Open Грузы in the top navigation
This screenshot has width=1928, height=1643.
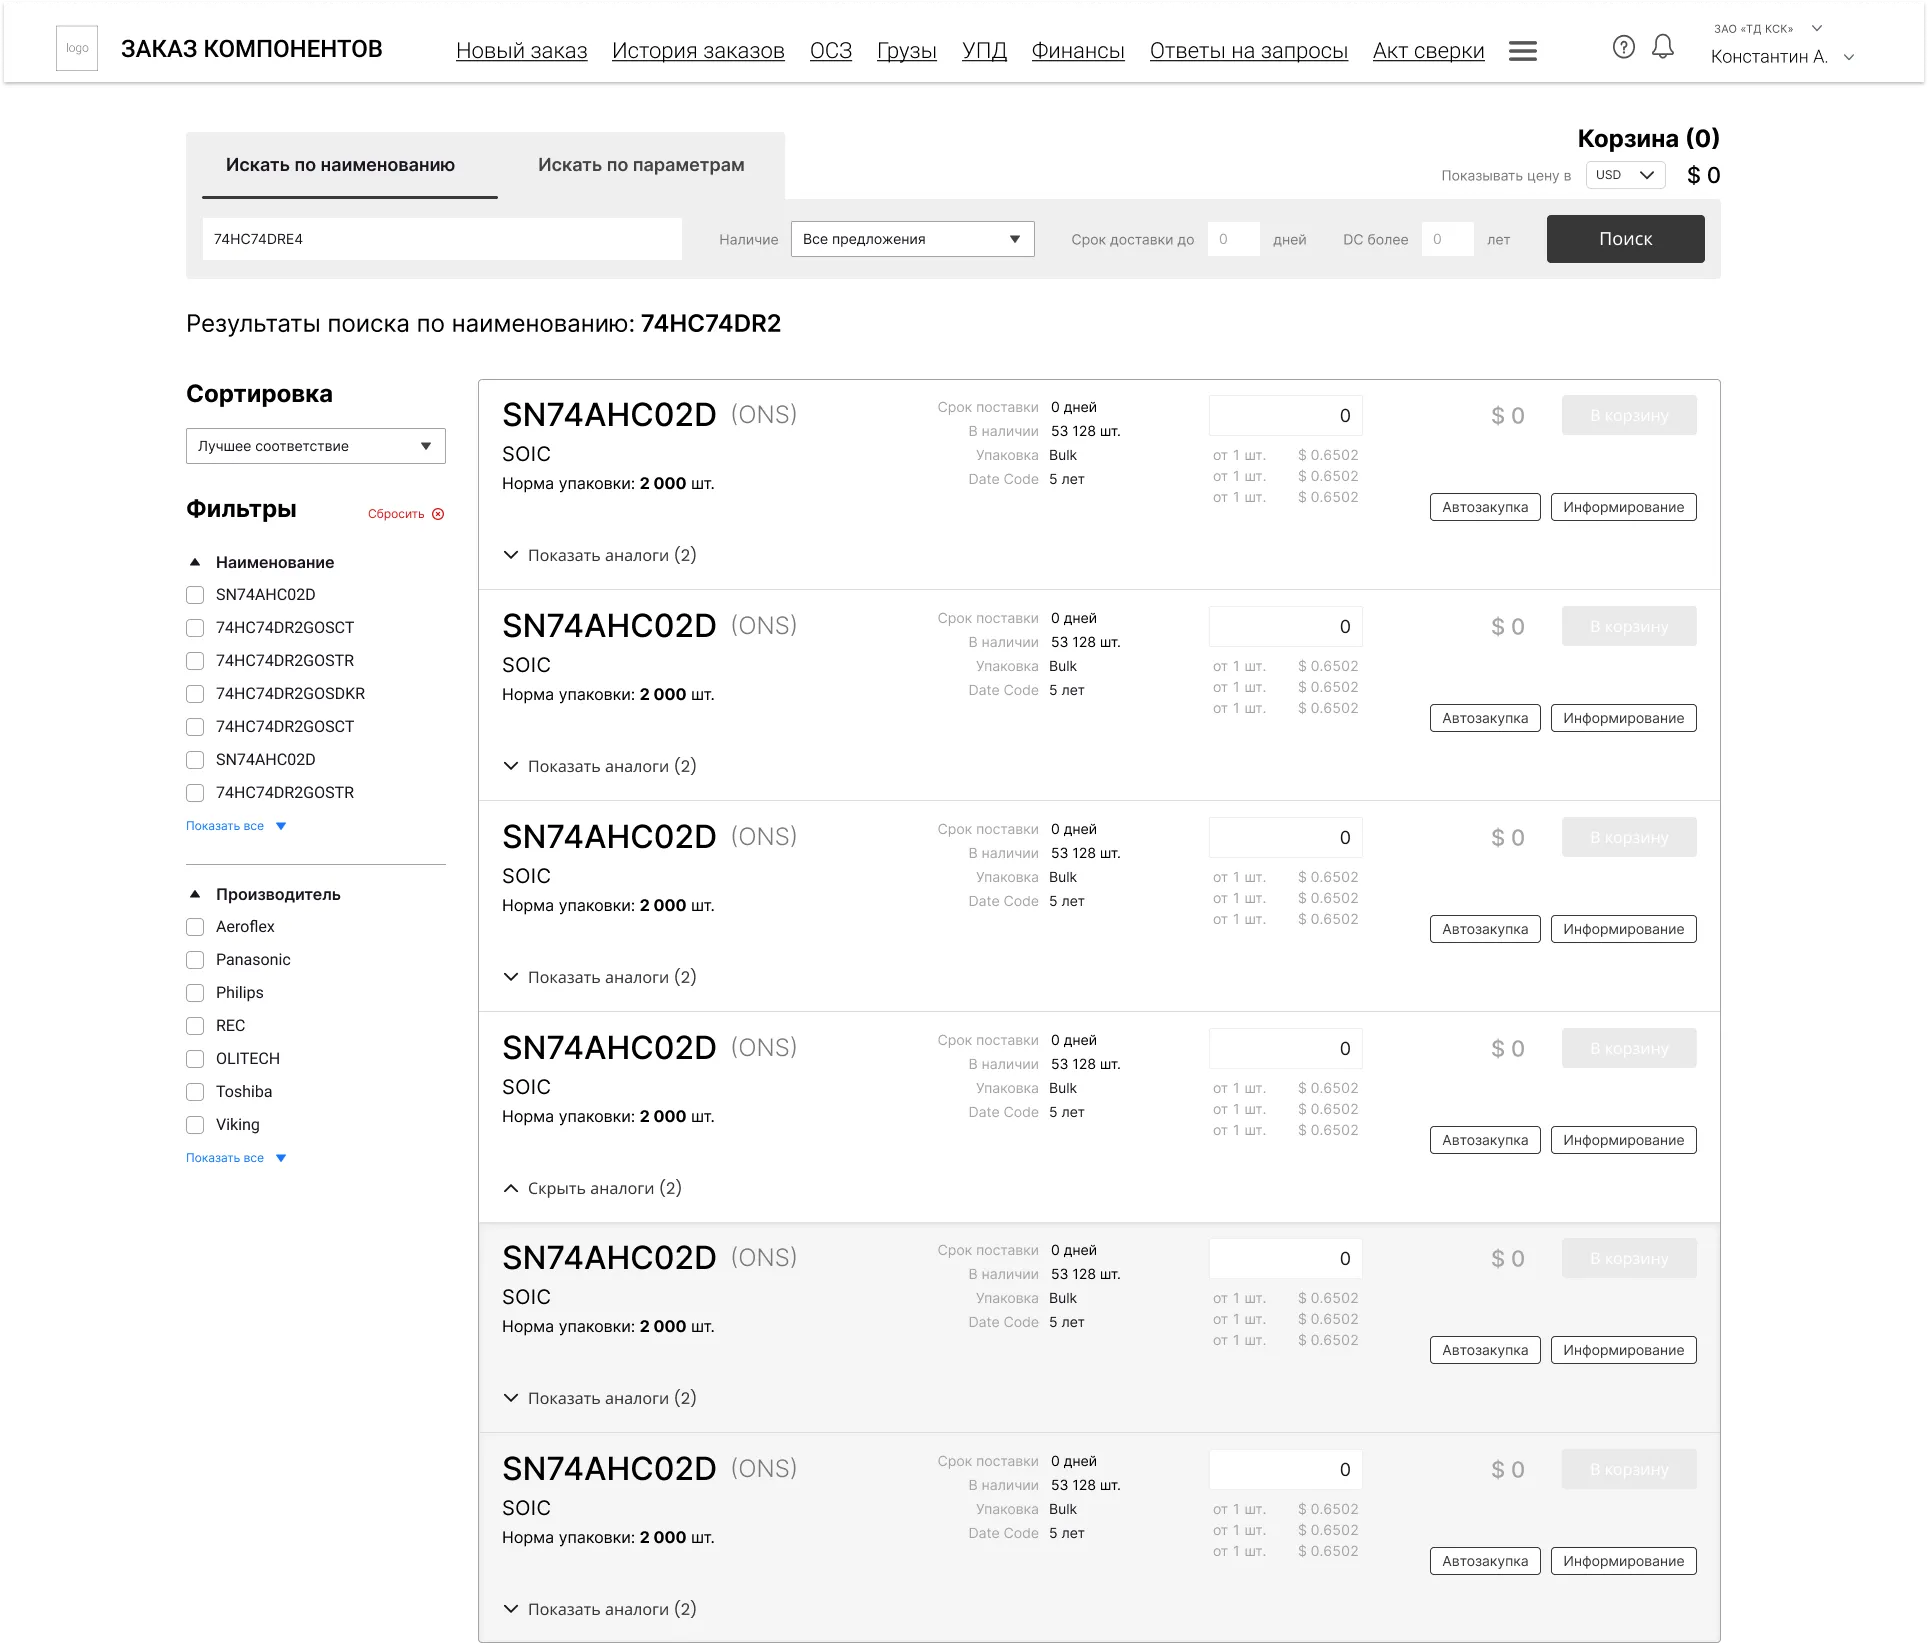907,51
